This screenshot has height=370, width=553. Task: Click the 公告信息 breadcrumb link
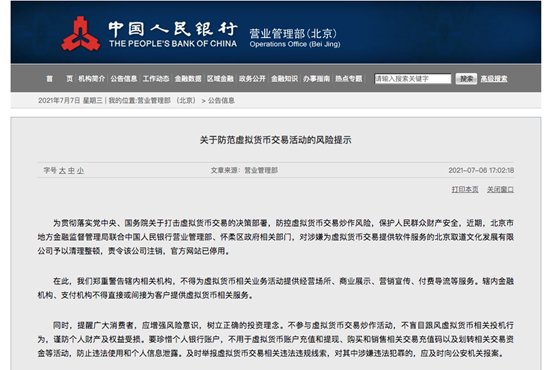coord(221,101)
